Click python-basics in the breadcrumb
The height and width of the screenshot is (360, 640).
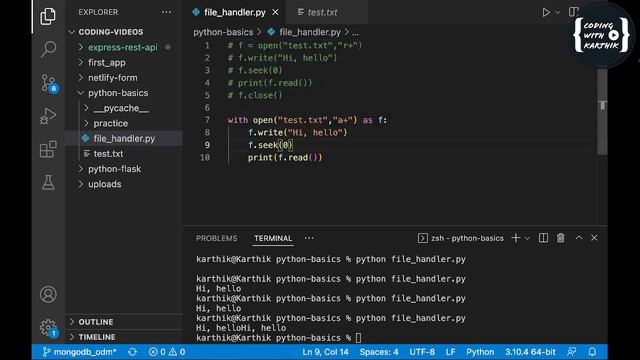pyautogui.click(x=223, y=32)
